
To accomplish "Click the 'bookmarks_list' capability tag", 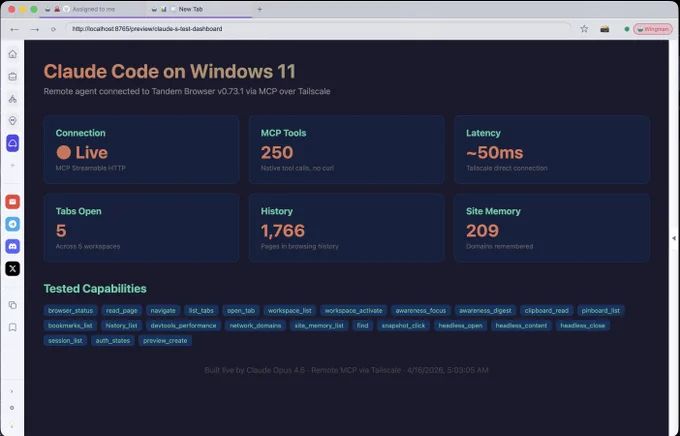I will tap(70, 325).
